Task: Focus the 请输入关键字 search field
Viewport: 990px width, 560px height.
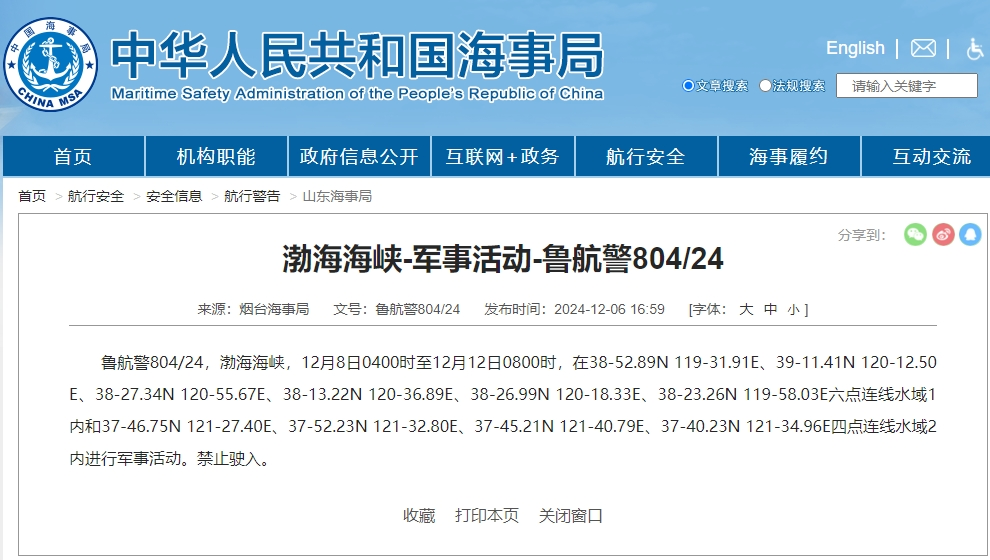Action: pos(907,86)
